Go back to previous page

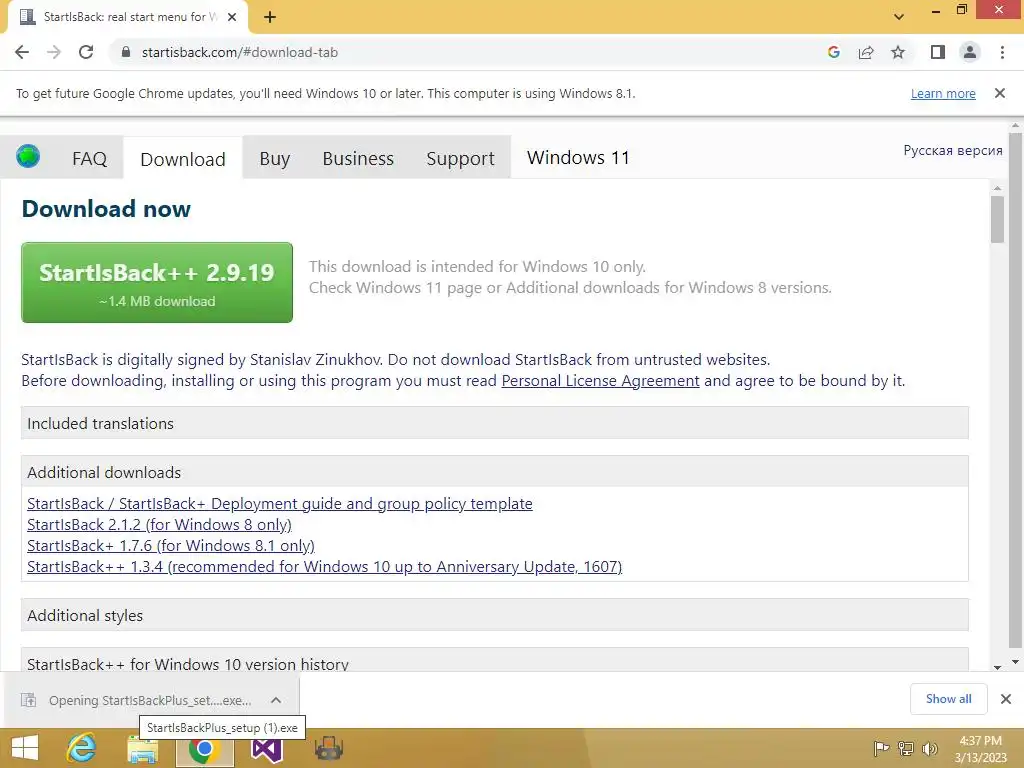pyautogui.click(x=22, y=52)
